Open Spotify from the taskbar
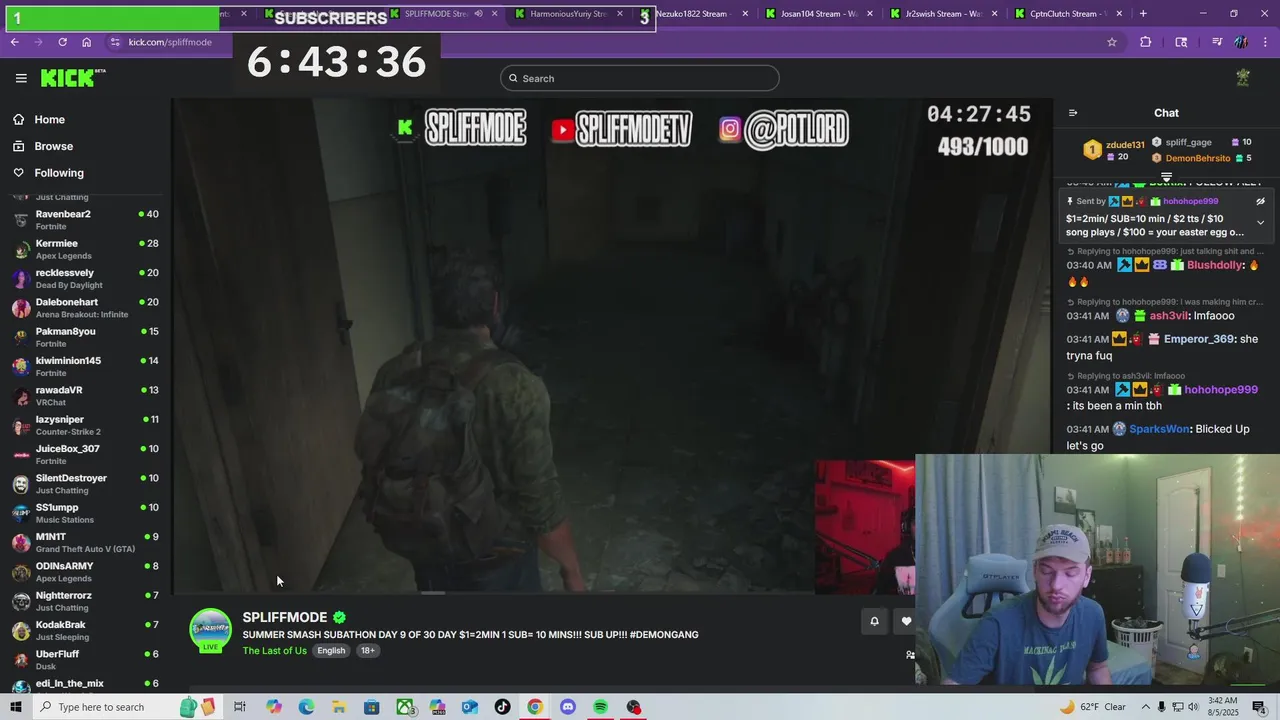The height and width of the screenshot is (720, 1280). 600,707
